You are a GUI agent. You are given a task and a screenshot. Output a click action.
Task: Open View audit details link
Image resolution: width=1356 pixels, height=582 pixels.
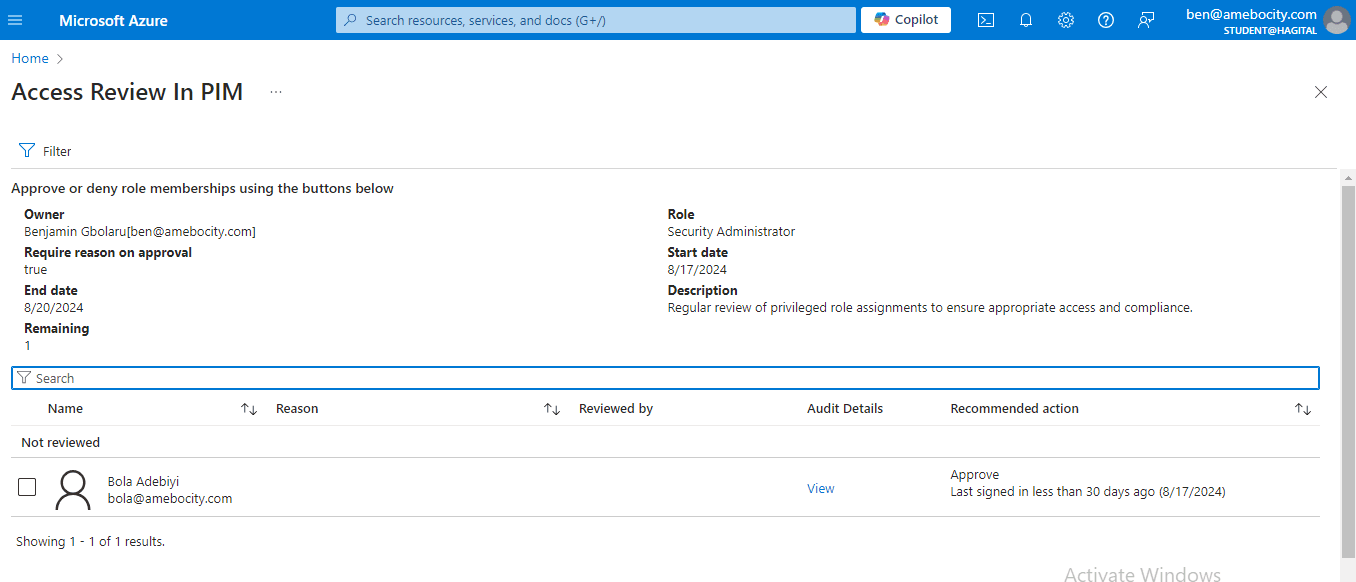[x=820, y=489]
